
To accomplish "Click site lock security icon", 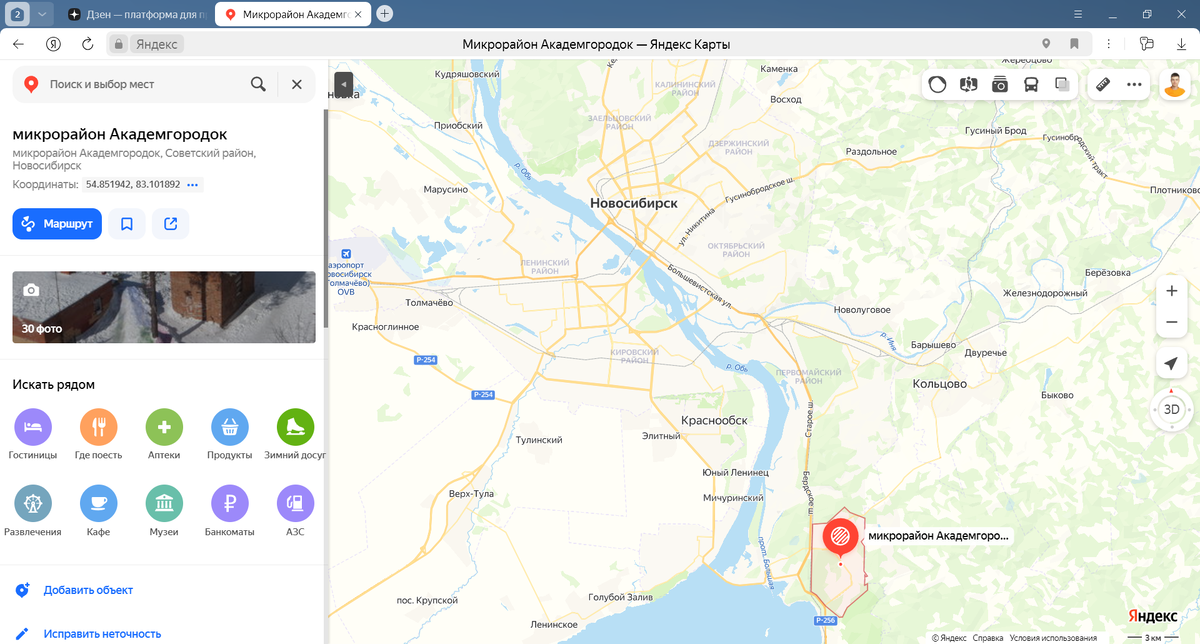I will click(x=119, y=44).
